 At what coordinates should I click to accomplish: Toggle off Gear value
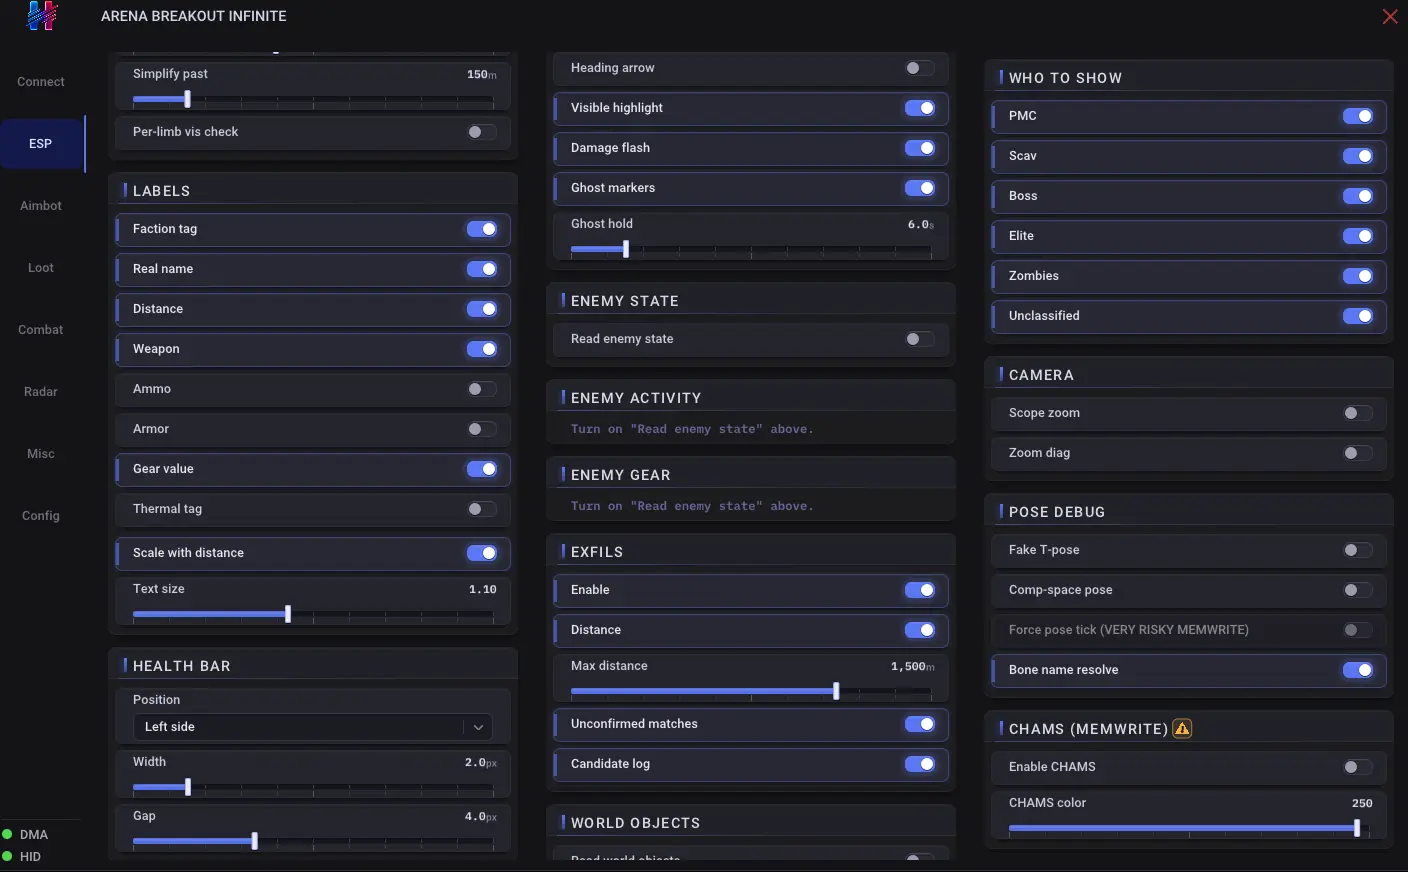point(482,469)
